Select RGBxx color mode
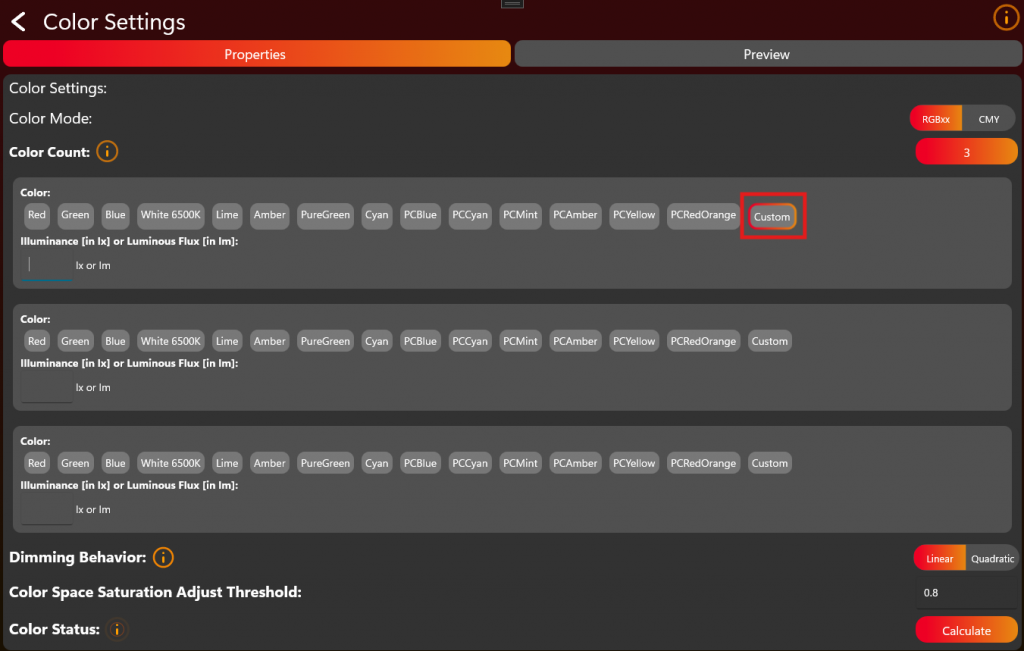Screen dimensions: 1024x651 pos(936,119)
